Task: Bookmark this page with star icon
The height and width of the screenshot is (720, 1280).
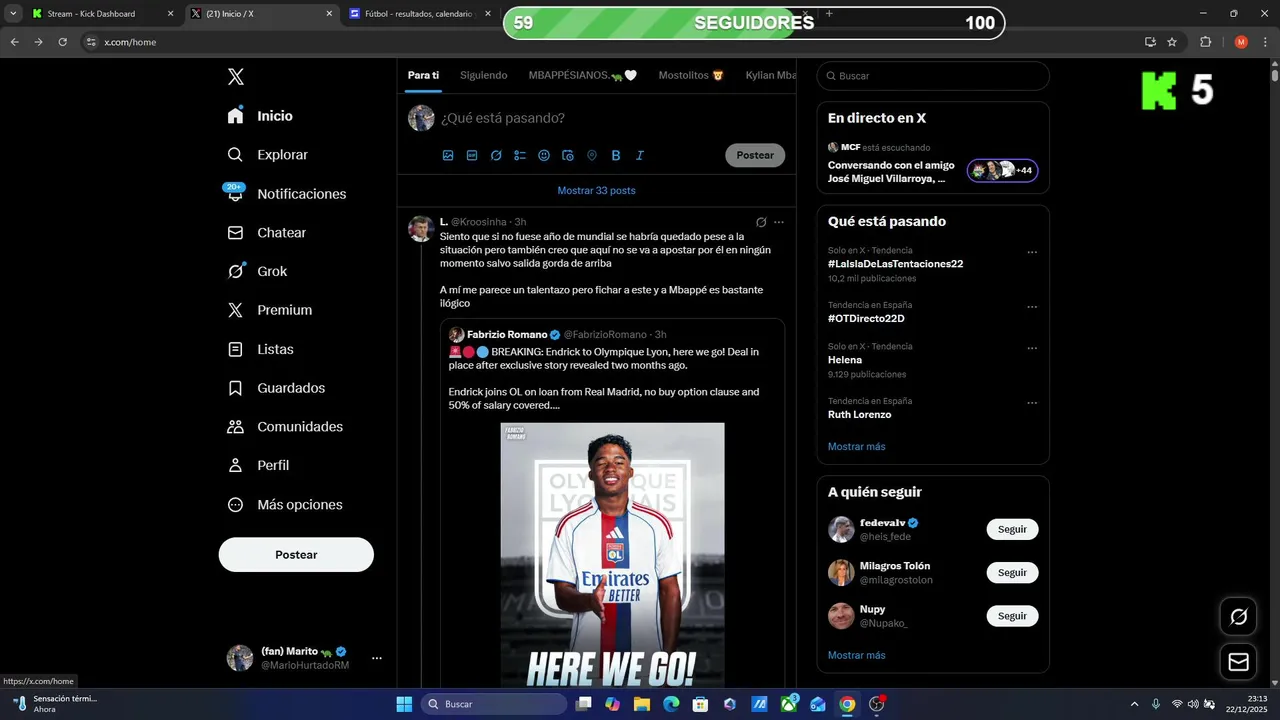Action: [1172, 42]
